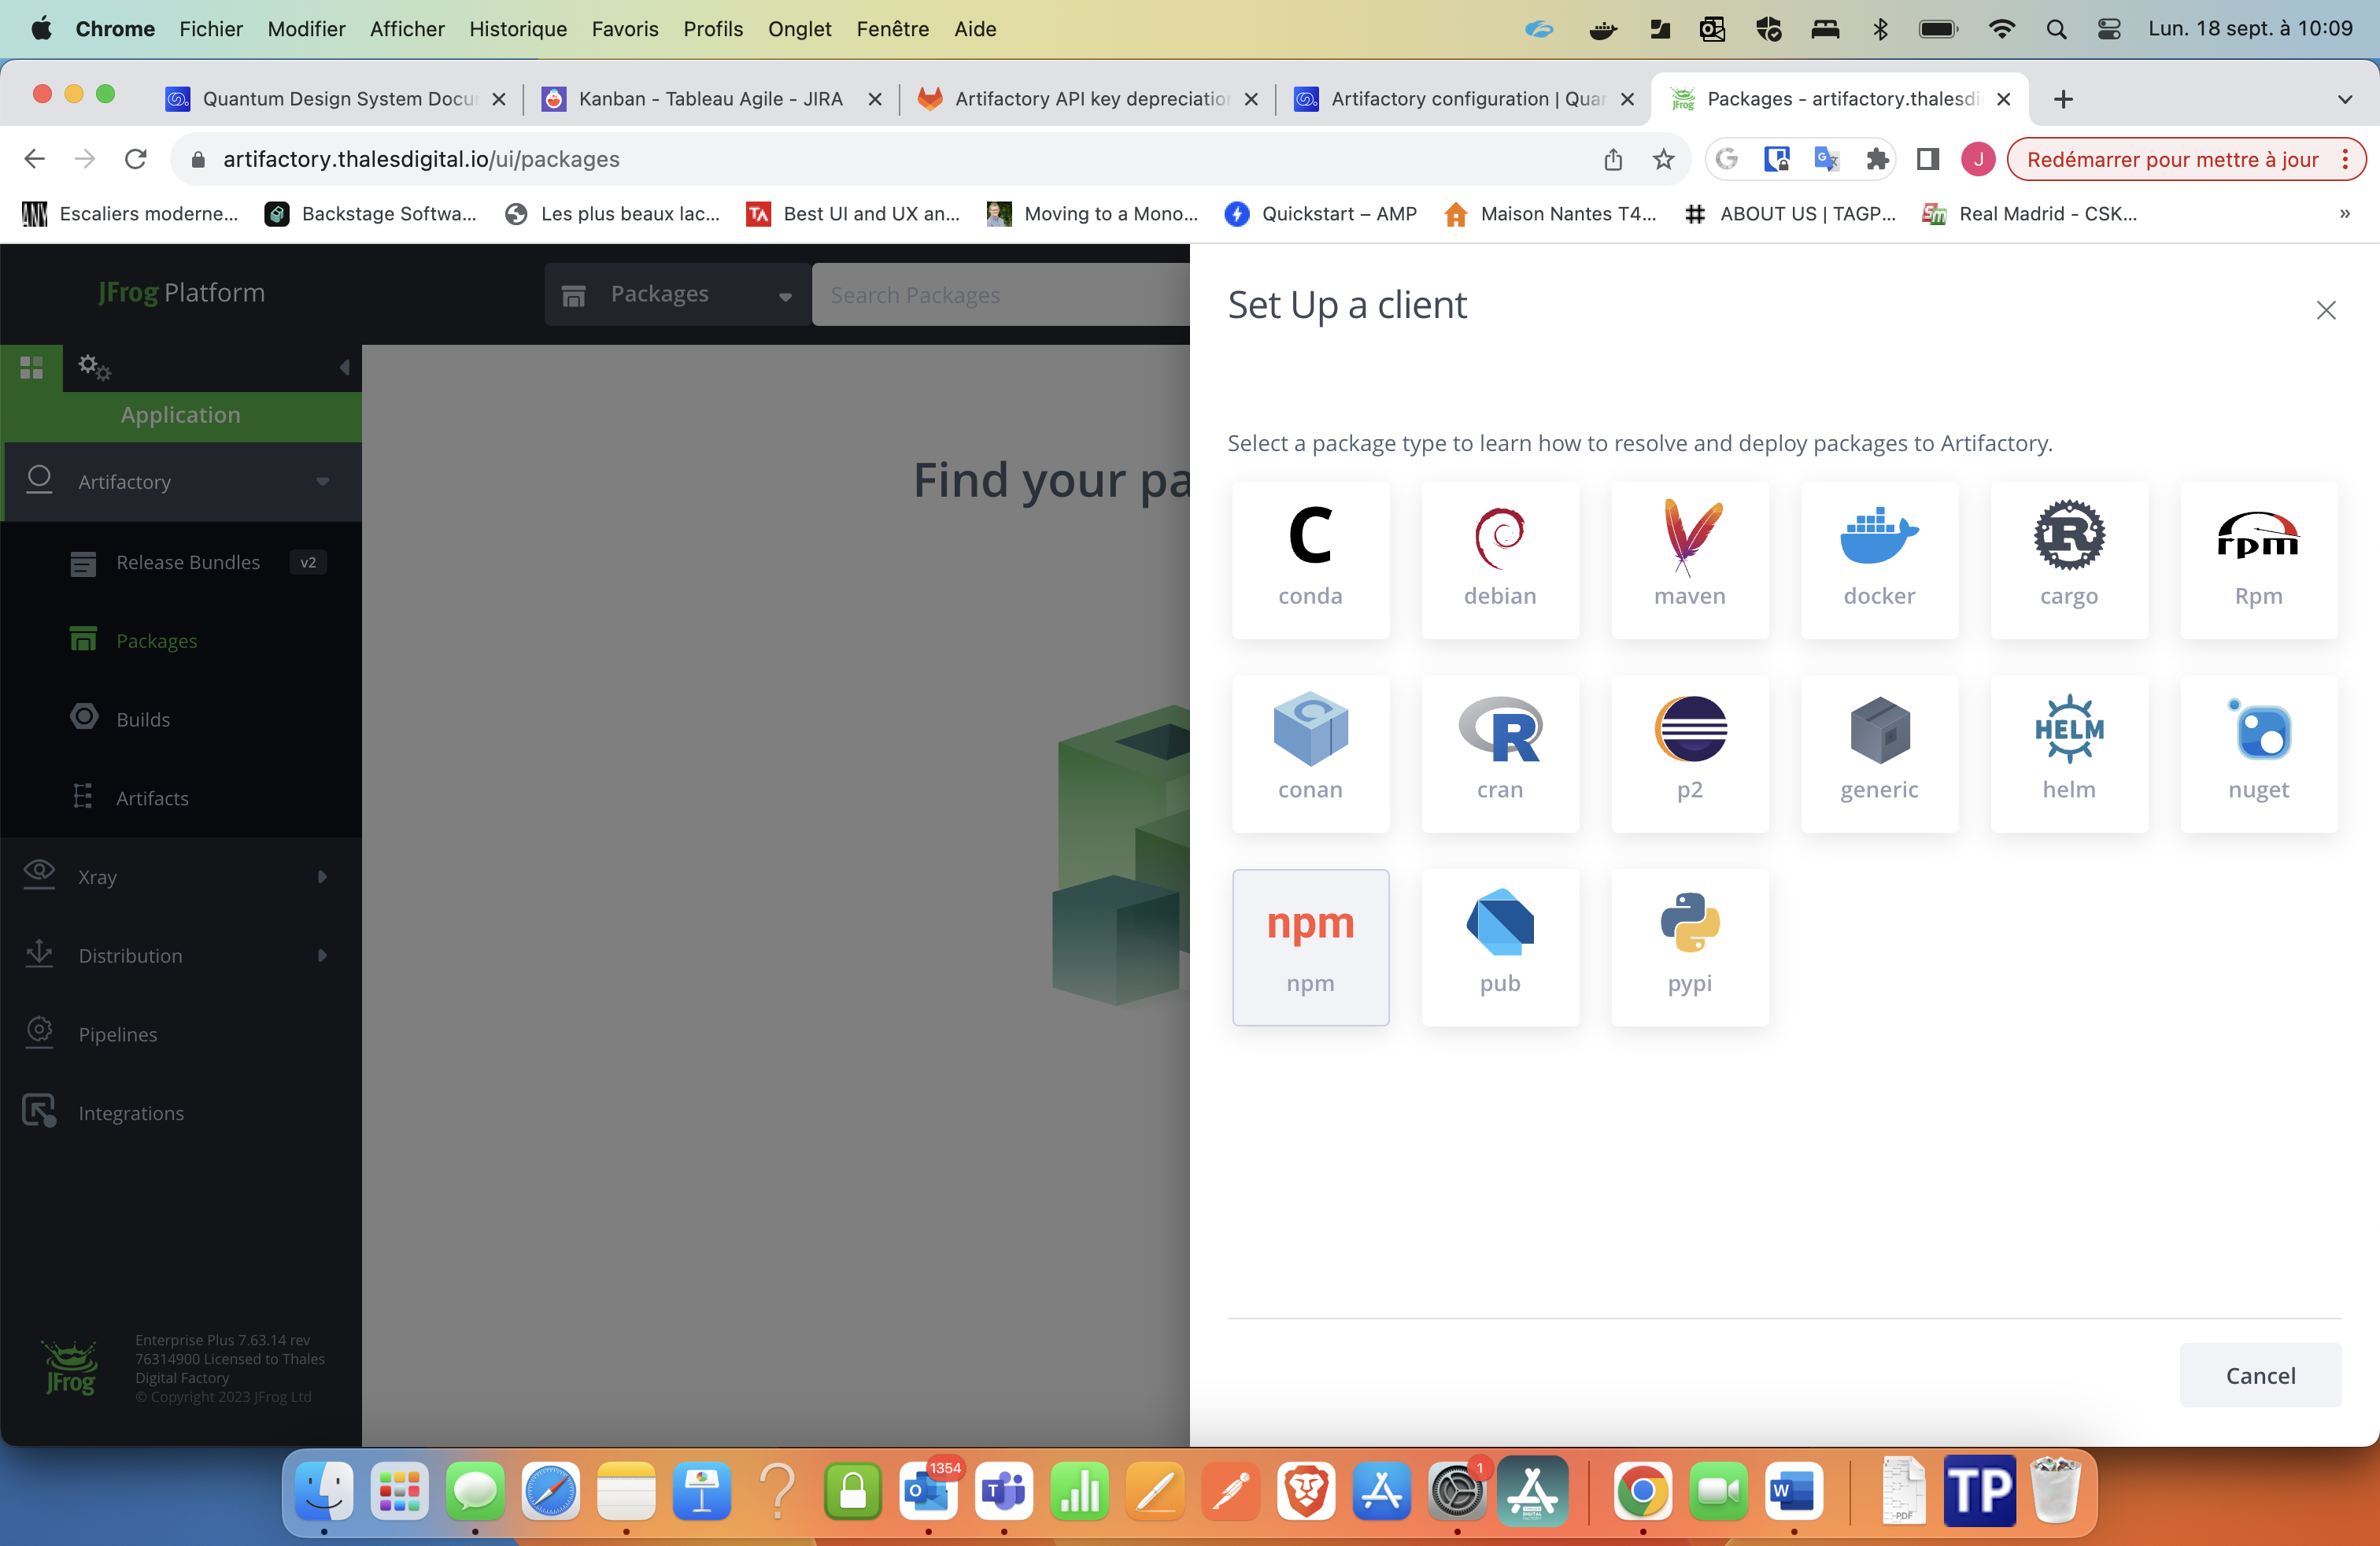Expand the Xray sidebar section
Image resolution: width=2380 pixels, height=1546 pixels.
321,876
